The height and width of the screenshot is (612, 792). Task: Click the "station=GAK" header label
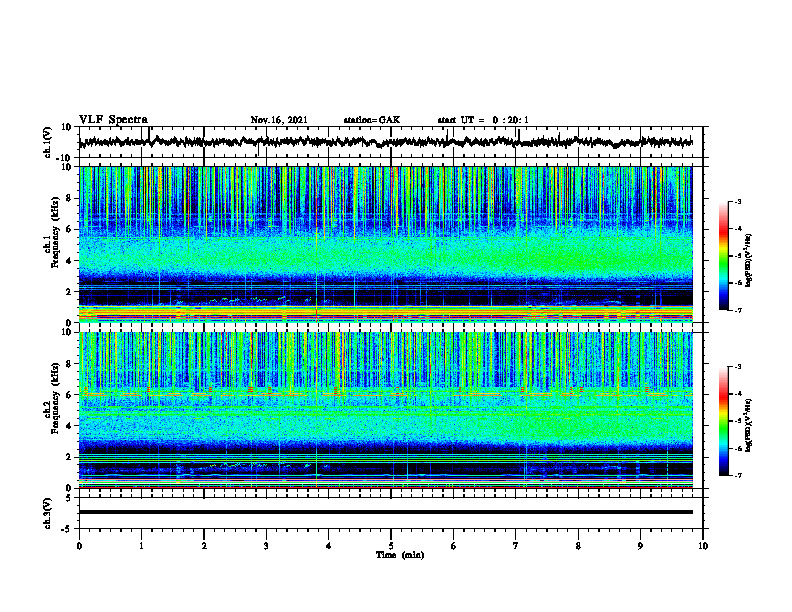(x=372, y=120)
